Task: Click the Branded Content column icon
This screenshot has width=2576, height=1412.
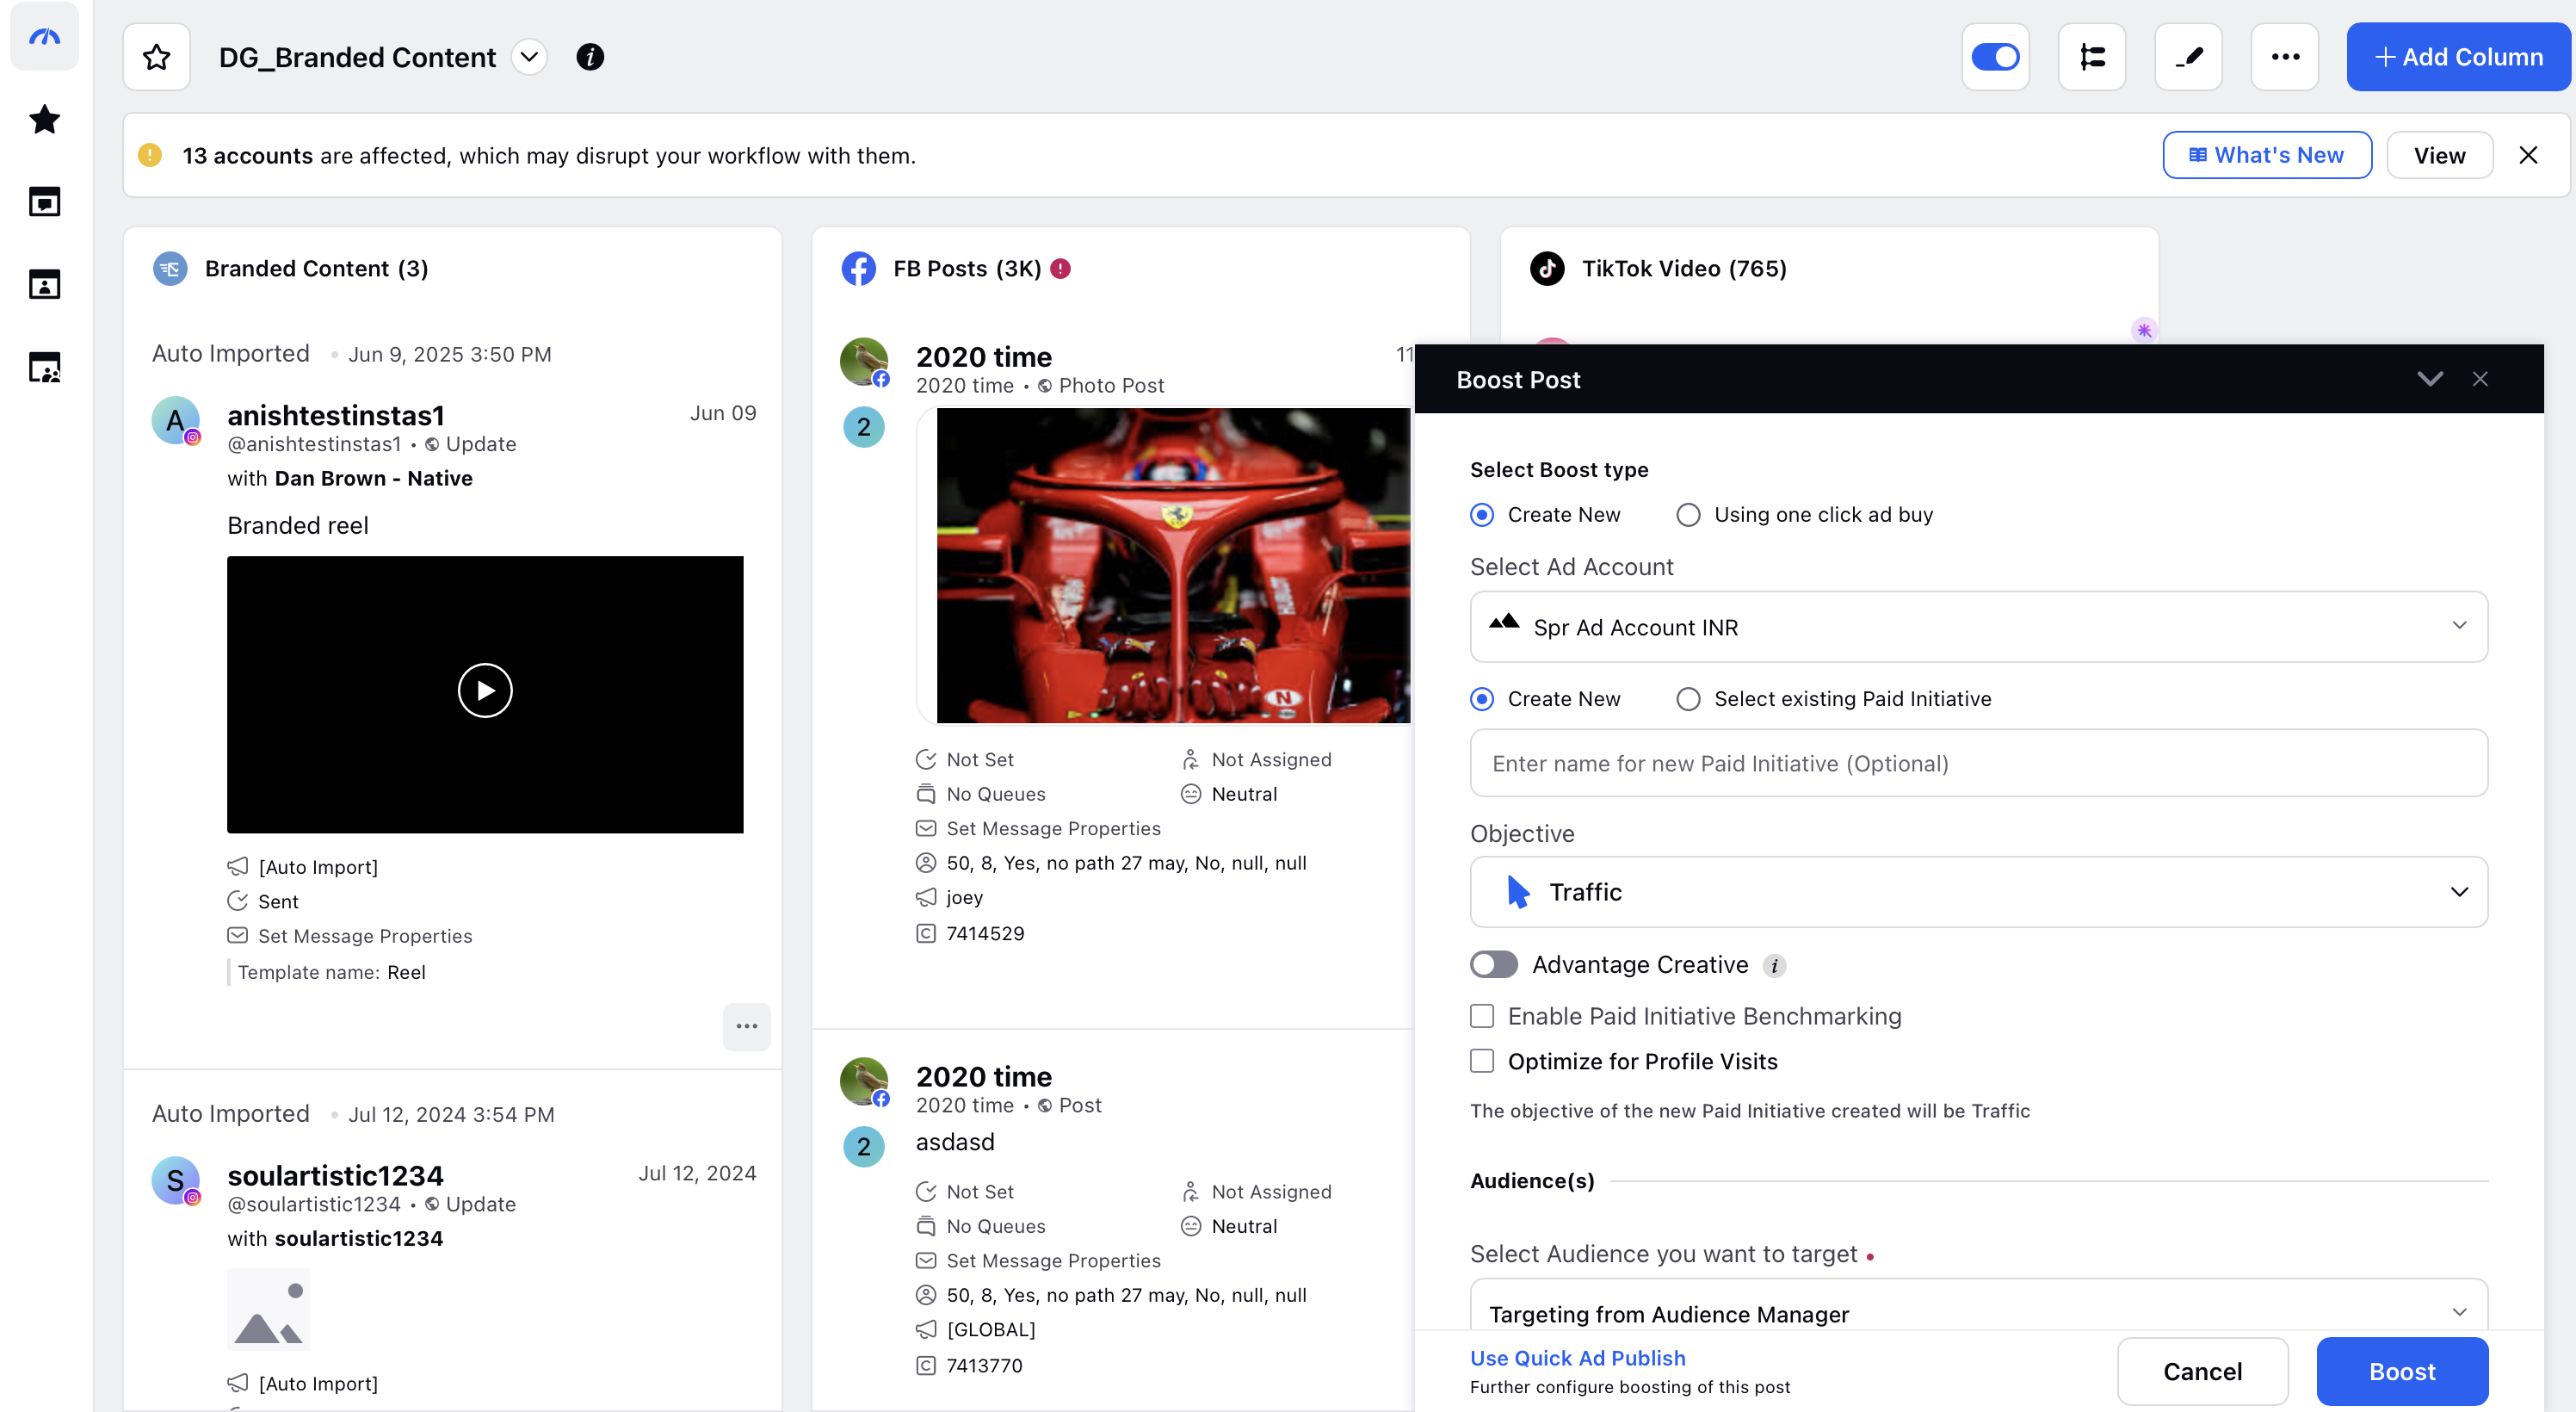Action: [170, 268]
